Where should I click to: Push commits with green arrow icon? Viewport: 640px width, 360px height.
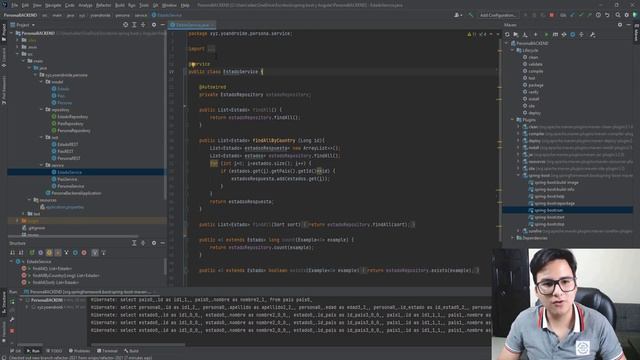pyautogui.click(x=589, y=15)
